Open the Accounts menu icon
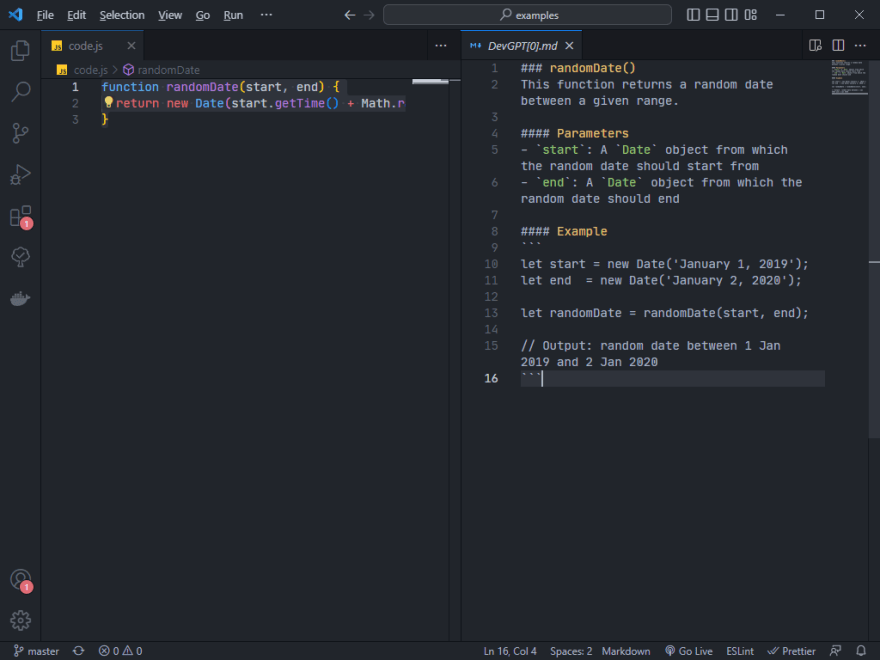The image size is (880, 660). tap(20, 580)
